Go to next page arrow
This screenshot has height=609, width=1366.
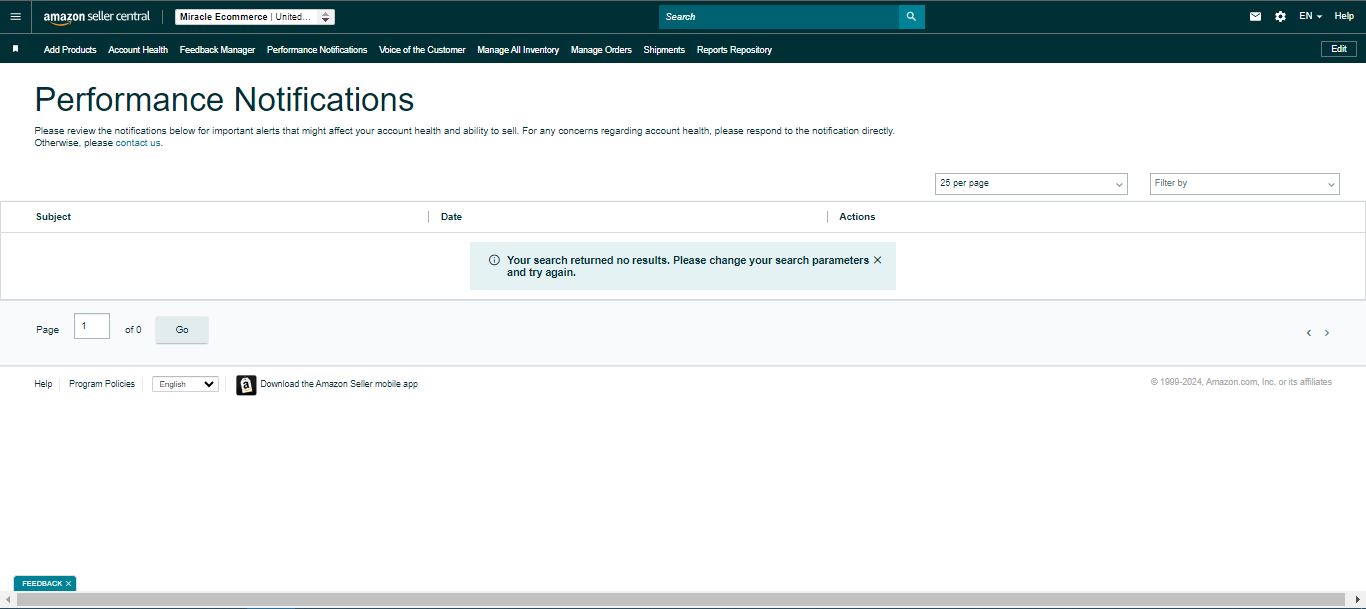[1327, 333]
